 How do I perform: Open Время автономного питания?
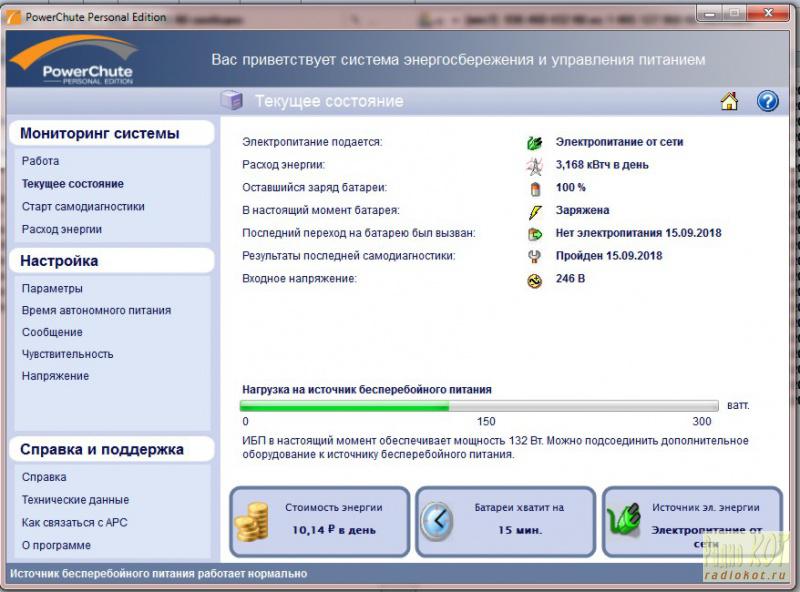96,310
